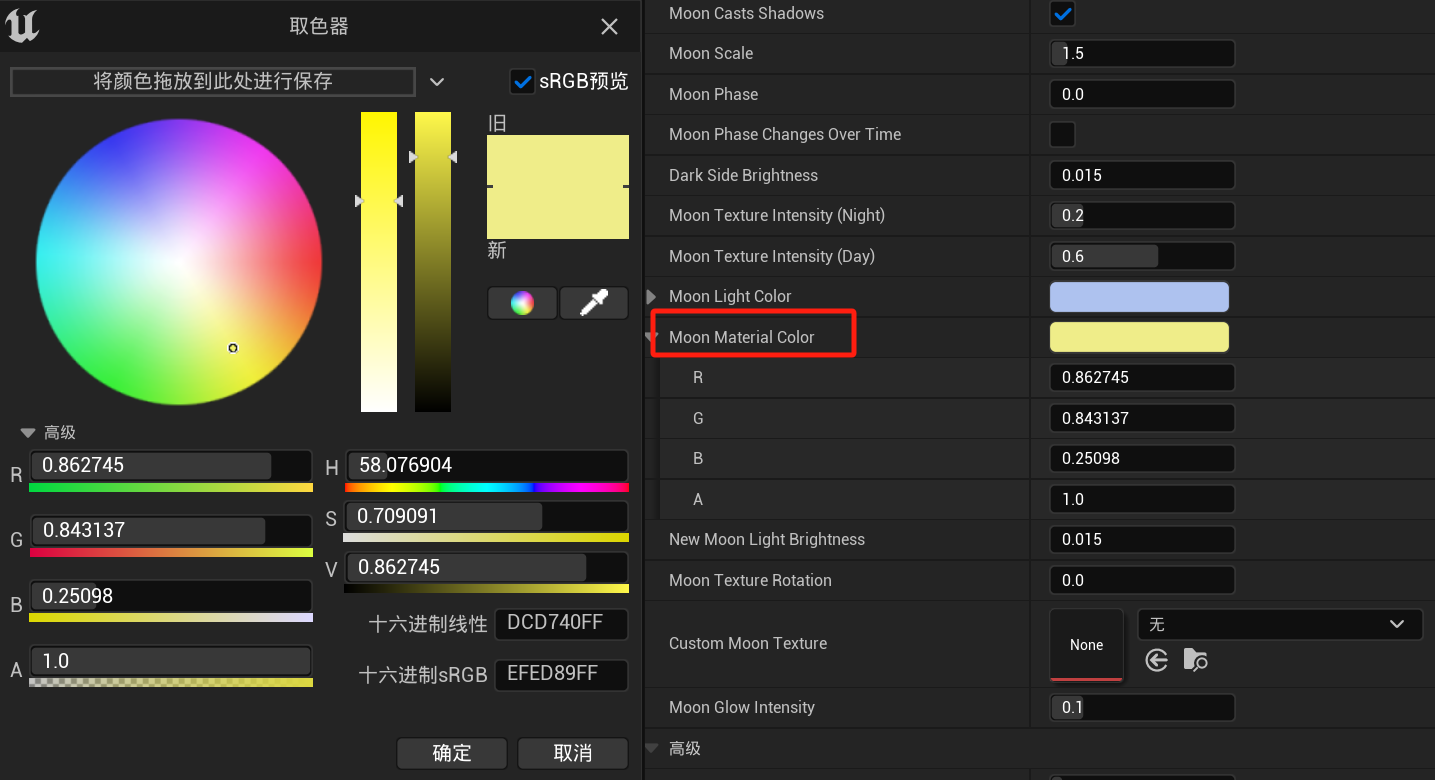Collapse Moon Material Color property

[652, 337]
